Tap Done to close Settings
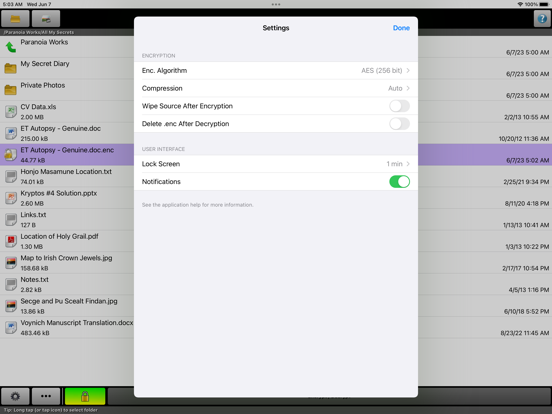This screenshot has height=414, width=552. coord(401,28)
